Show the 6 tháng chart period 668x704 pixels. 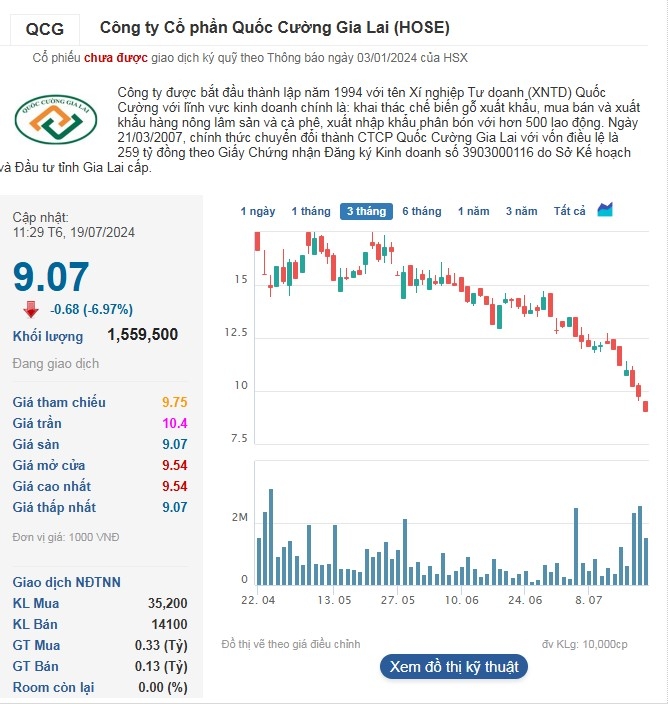tap(421, 211)
